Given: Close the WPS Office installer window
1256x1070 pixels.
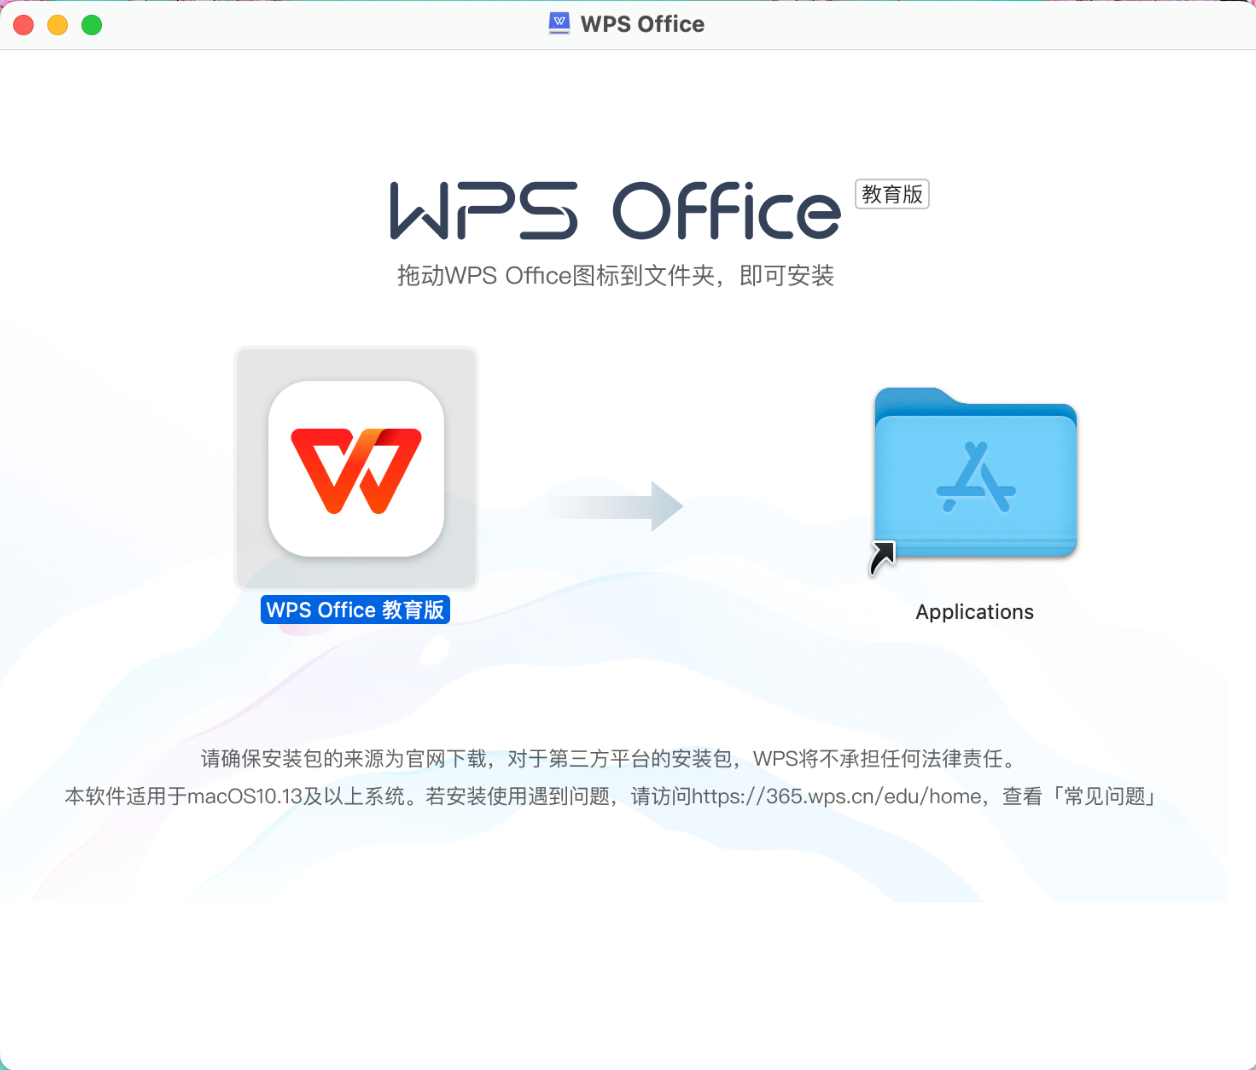Looking at the screenshot, I should tap(24, 25).
